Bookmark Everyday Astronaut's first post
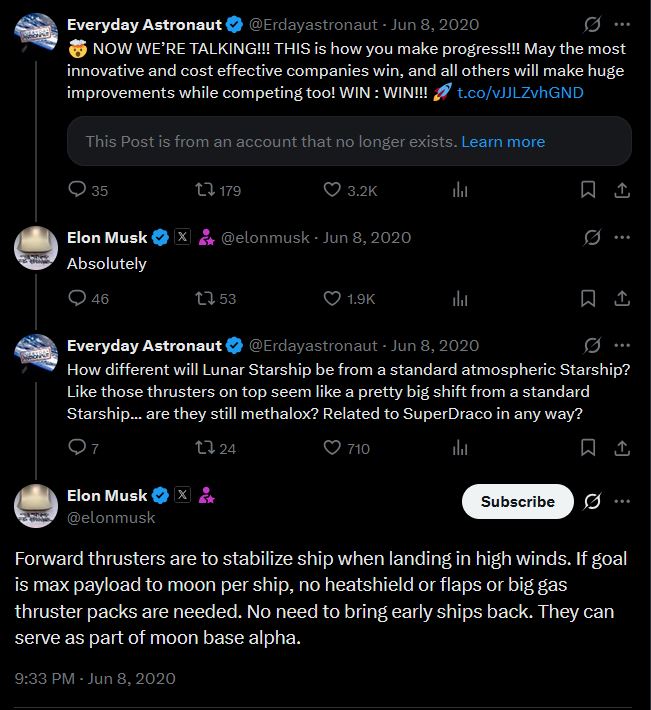The width and height of the screenshot is (651, 710). (588, 190)
